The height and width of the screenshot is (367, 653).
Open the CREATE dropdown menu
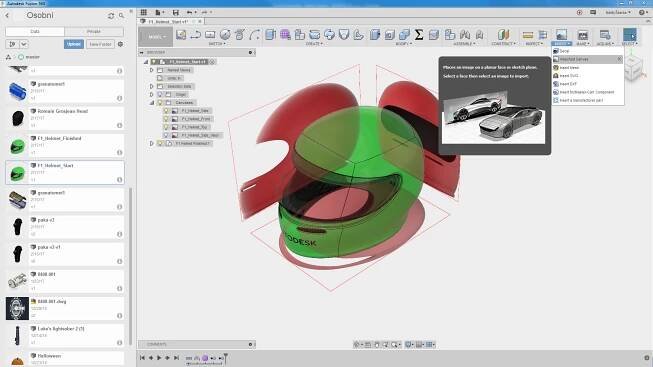coord(314,44)
